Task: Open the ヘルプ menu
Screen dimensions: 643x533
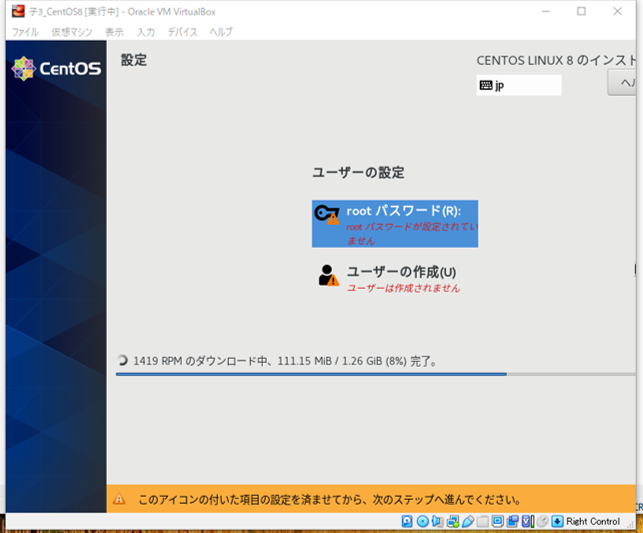Action: pos(221,32)
